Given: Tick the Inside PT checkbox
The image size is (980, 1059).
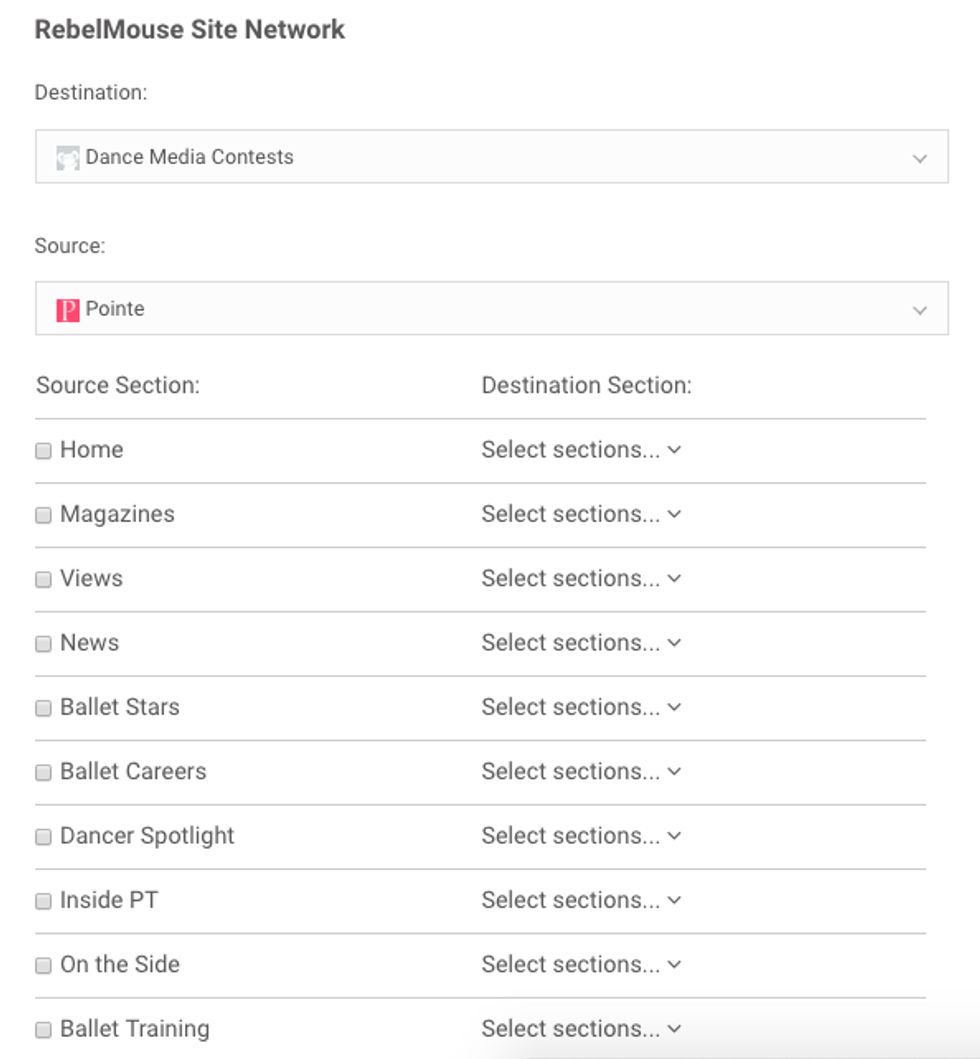Looking at the screenshot, I should [43, 901].
